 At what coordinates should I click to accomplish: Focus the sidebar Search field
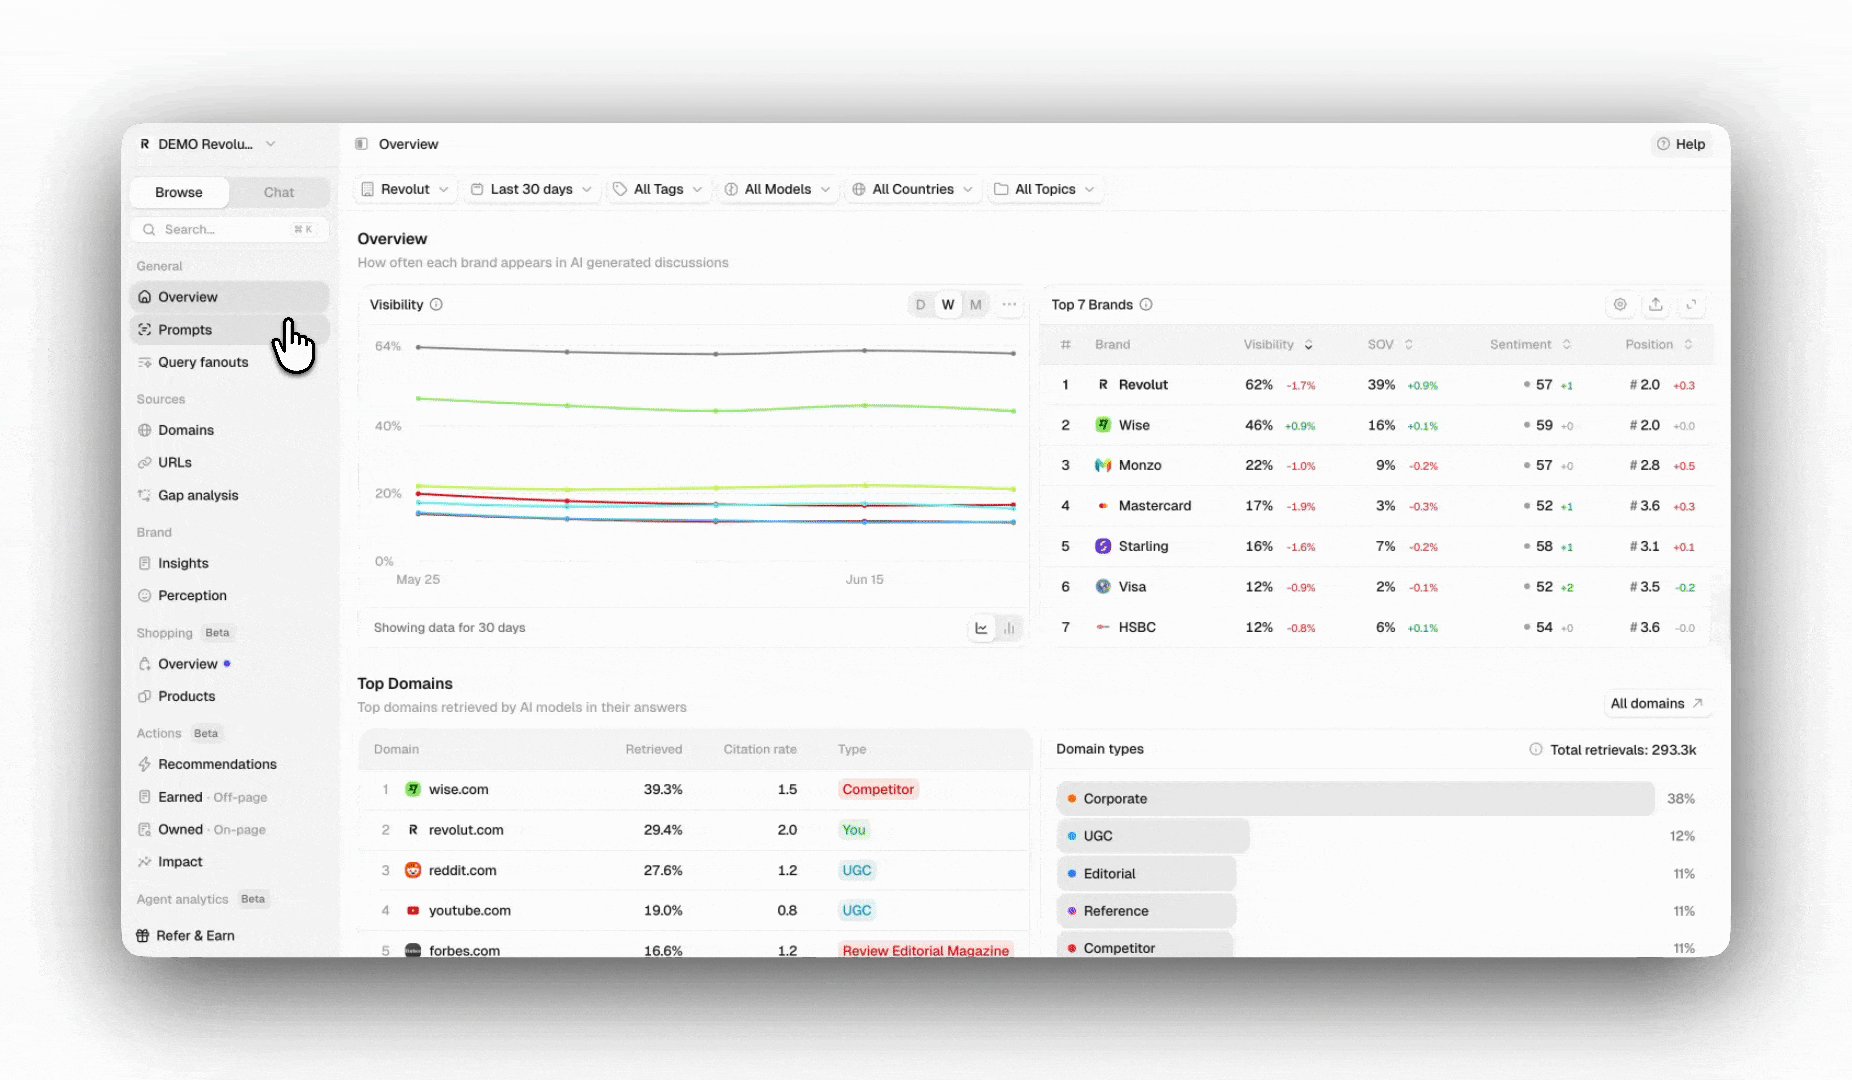(230, 230)
